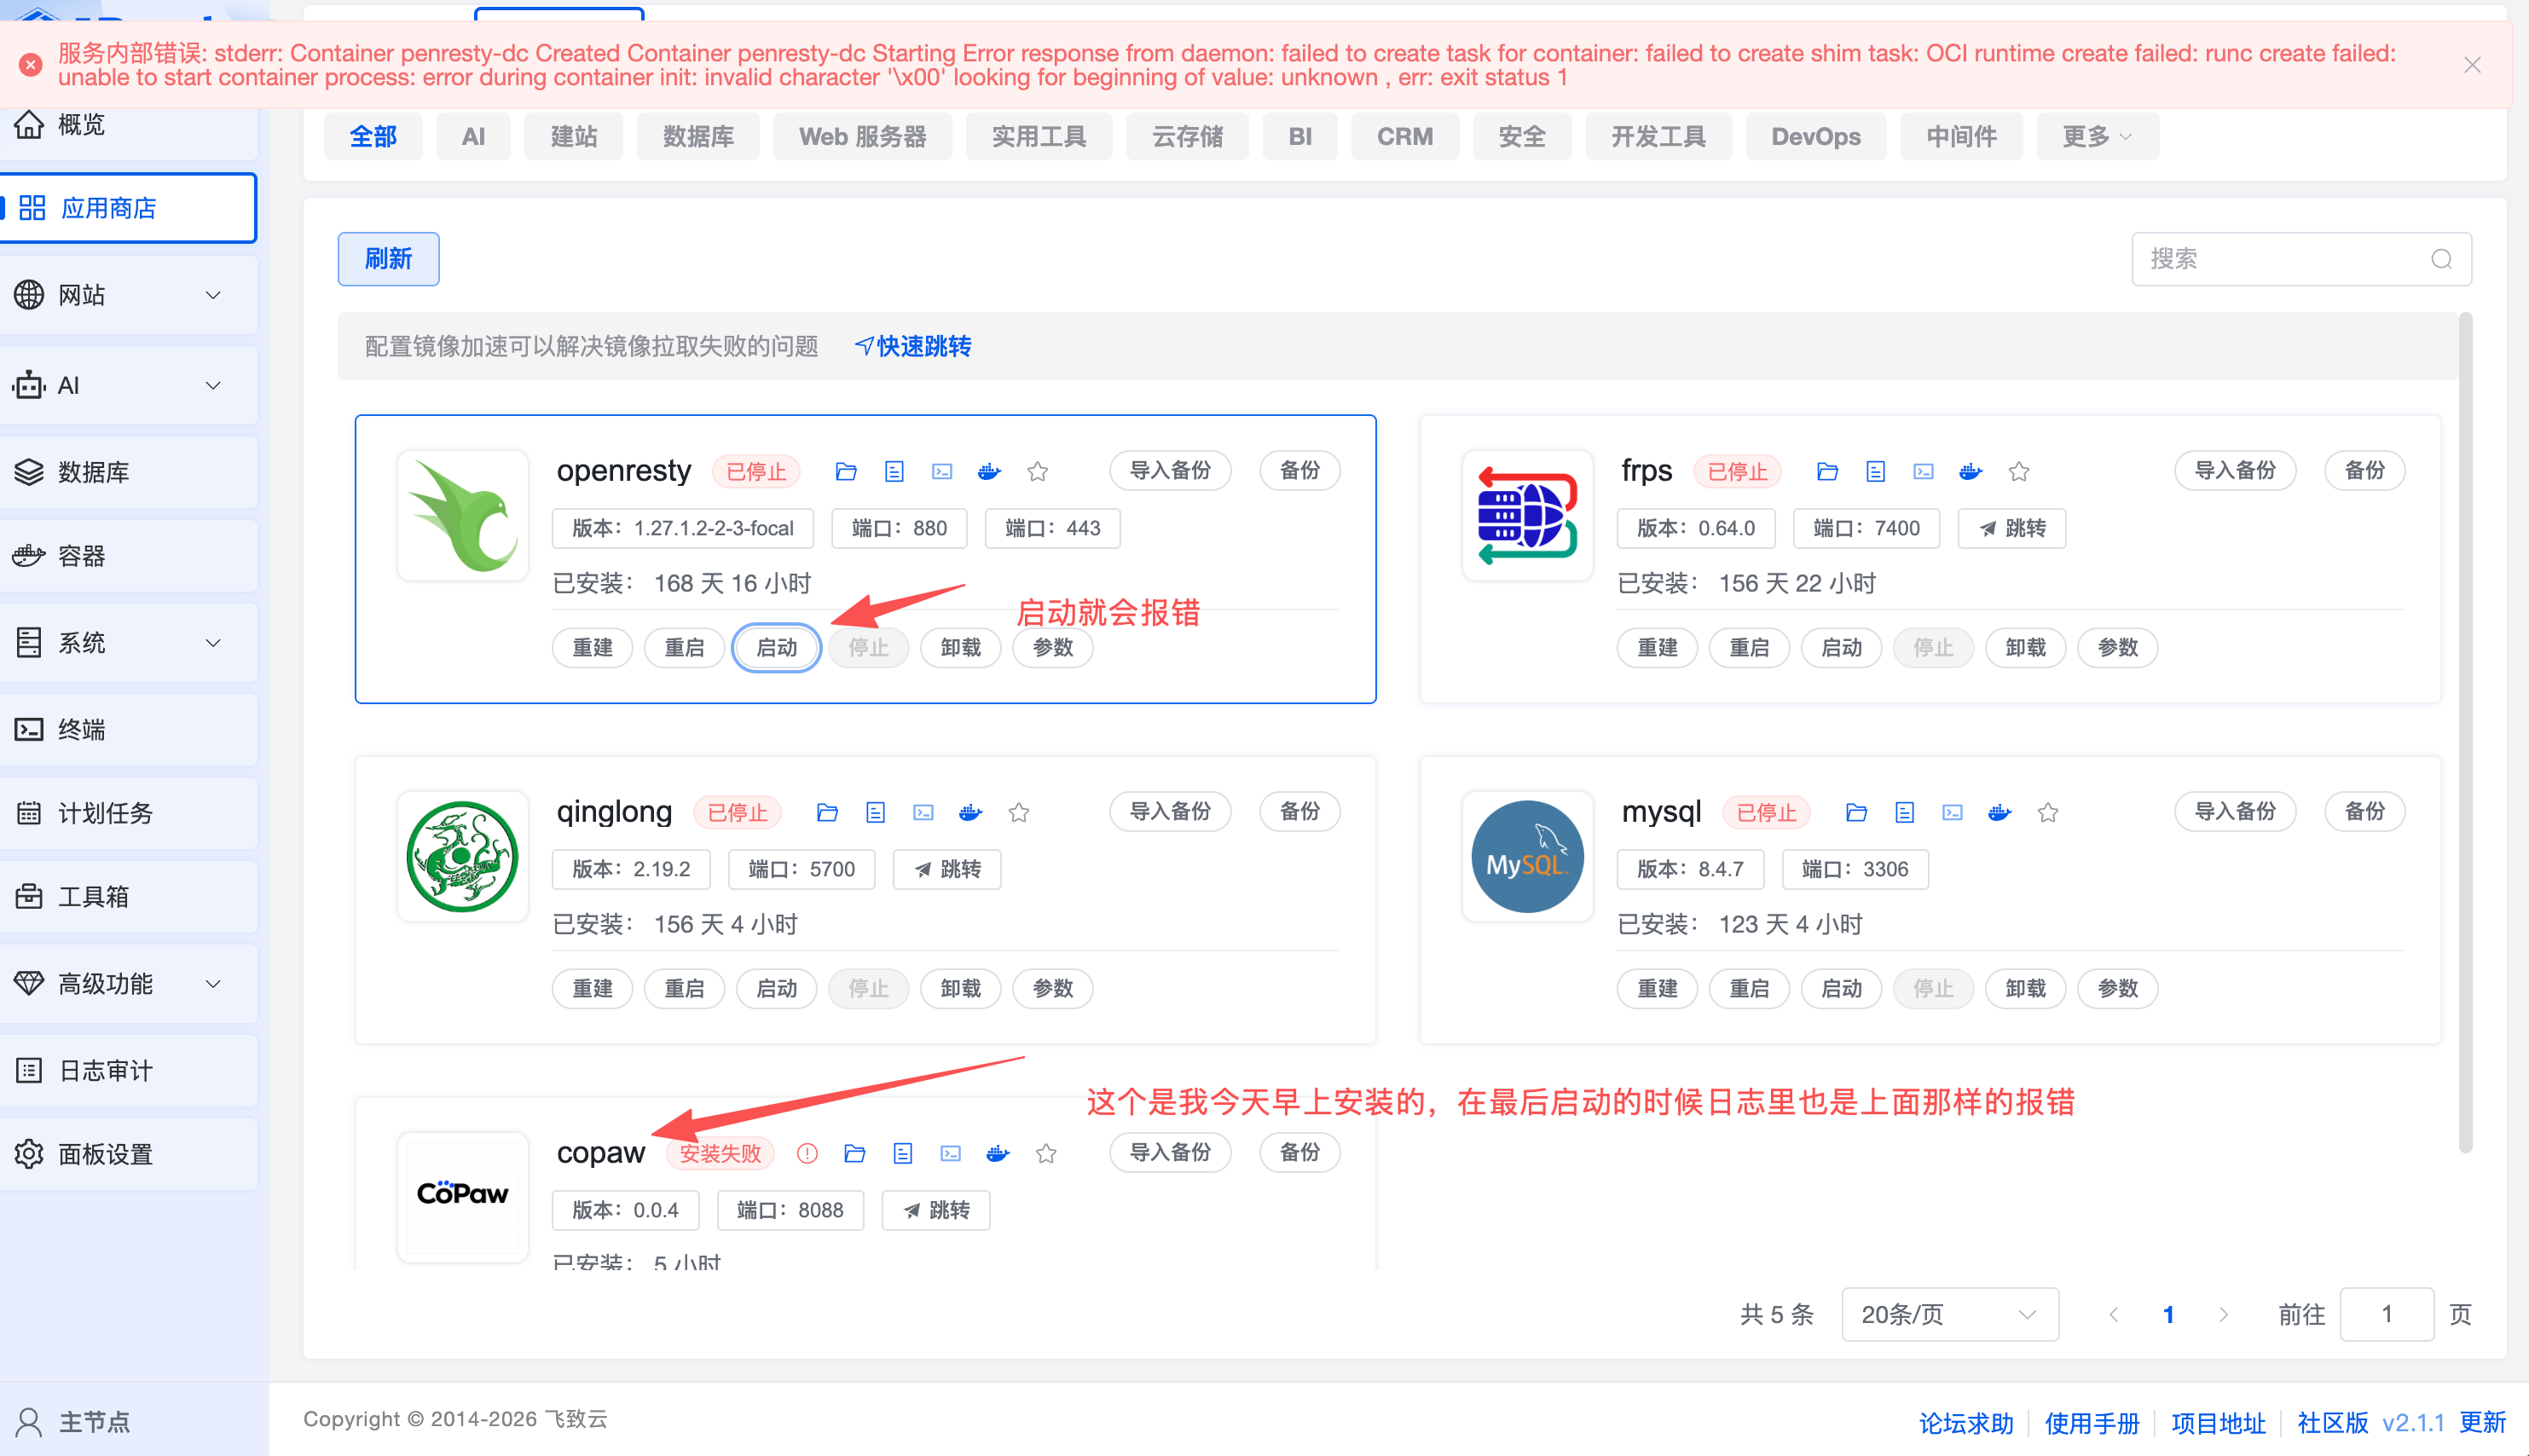This screenshot has height=1456, width=2529.
Task: Follow the 快速跳转 link
Action: (x=913, y=346)
